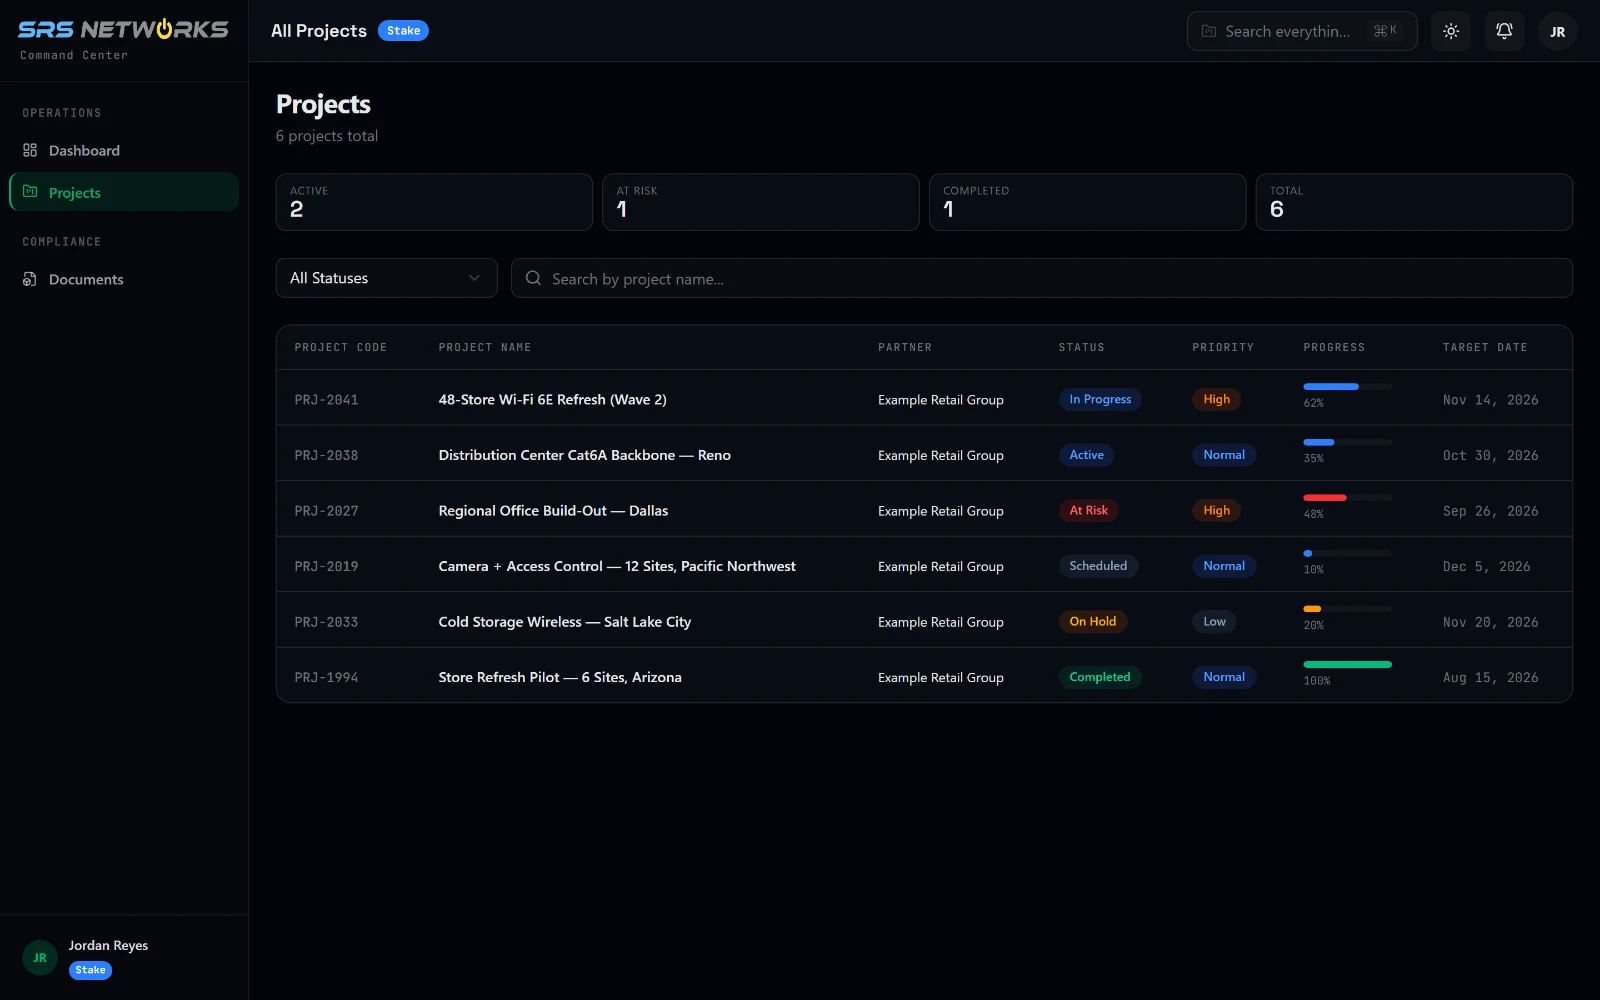Sort by Partner column header
The image size is (1600, 1000).
point(904,347)
